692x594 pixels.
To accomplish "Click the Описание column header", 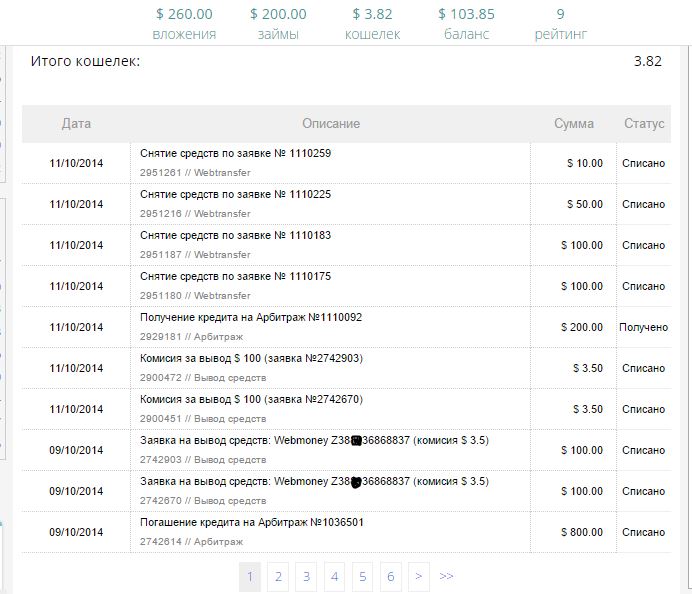I will [331, 124].
